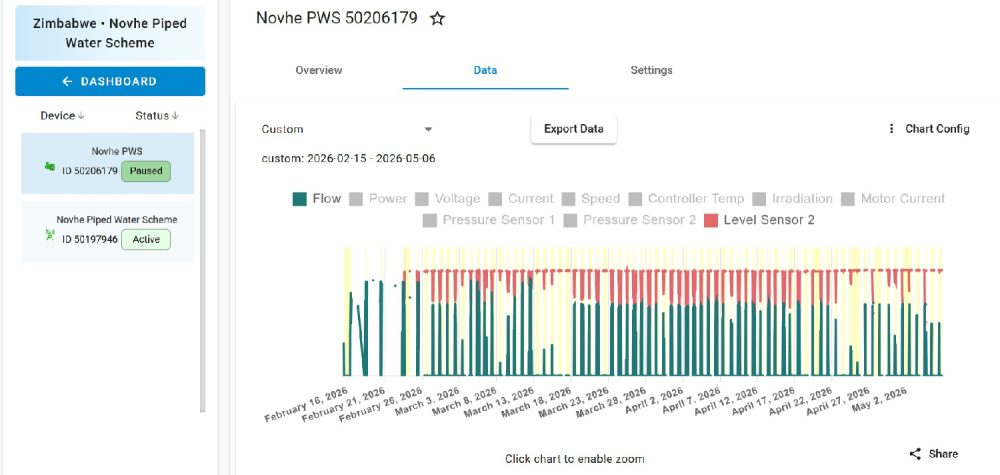Screen dimensions: 1000x475
Task: Open the Custom date range dropdown
Action: click(348, 129)
